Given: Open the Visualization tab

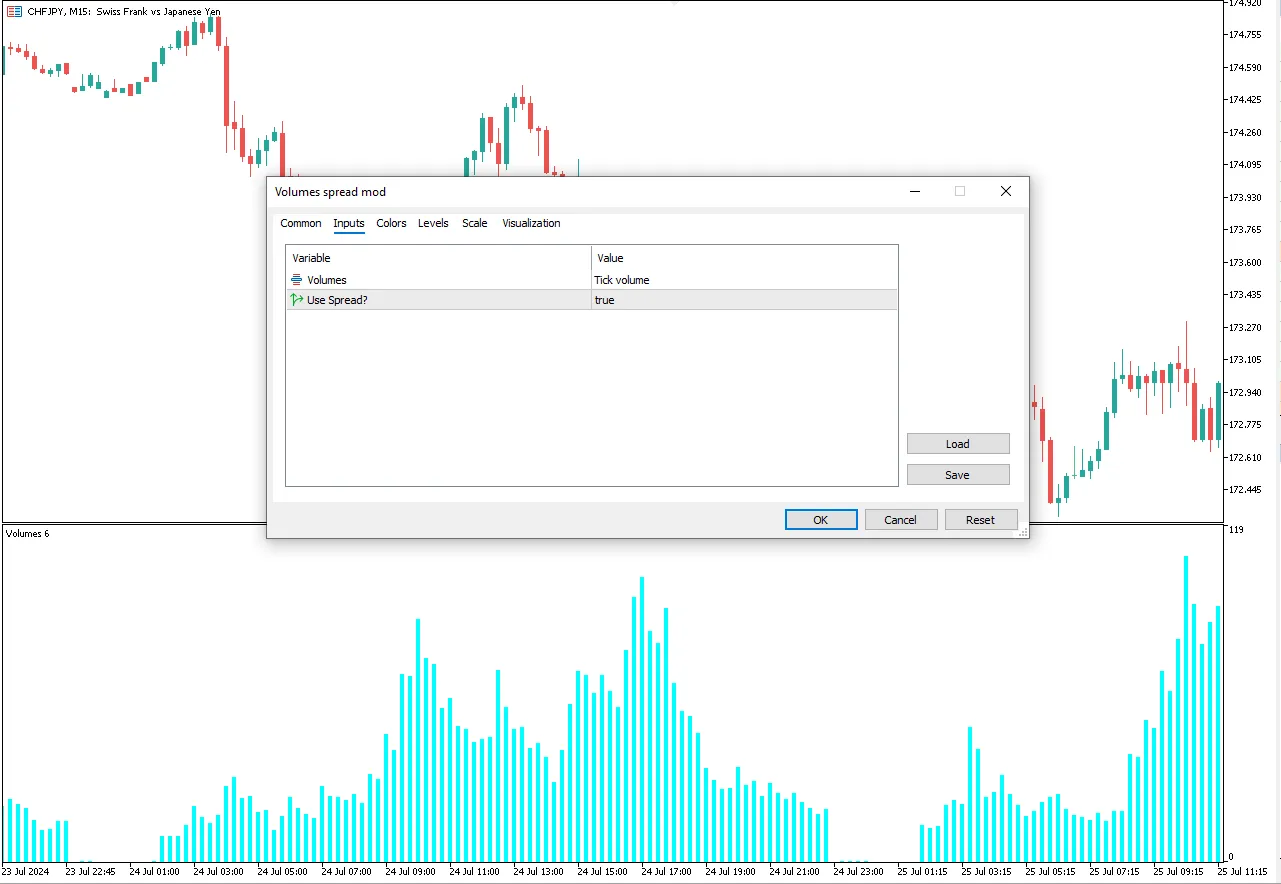Looking at the screenshot, I should pos(531,223).
